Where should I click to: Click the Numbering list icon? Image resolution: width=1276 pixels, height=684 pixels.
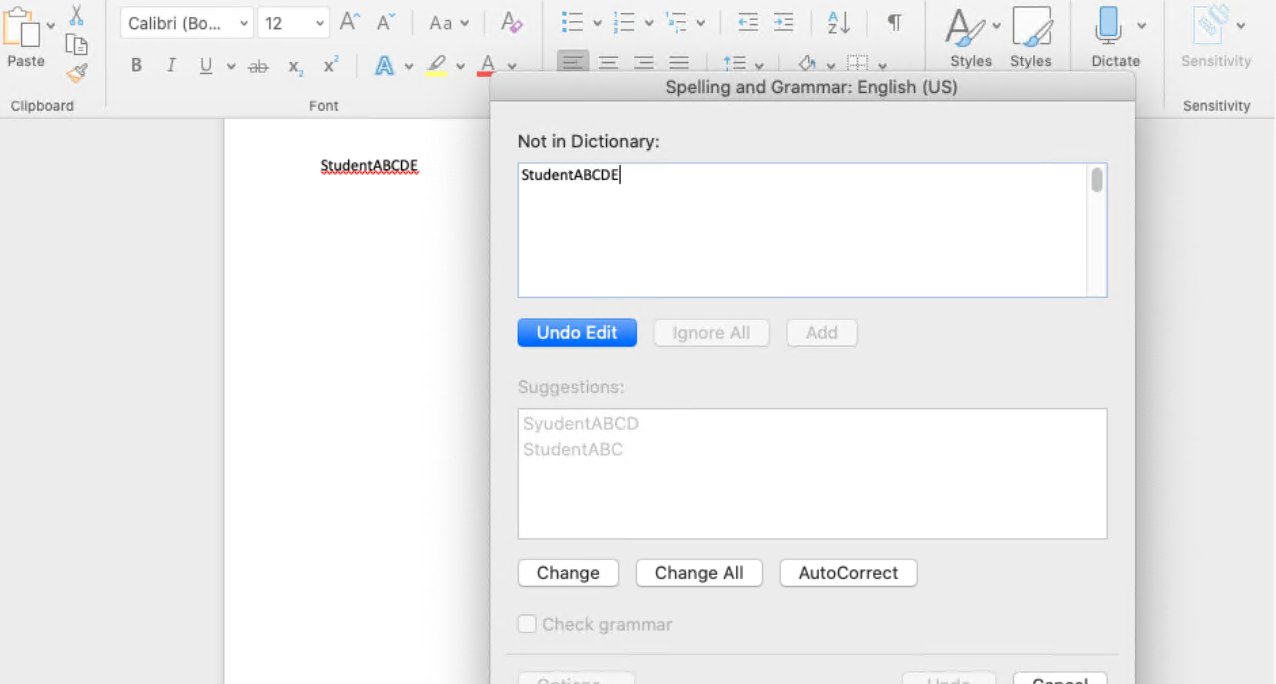(x=624, y=22)
